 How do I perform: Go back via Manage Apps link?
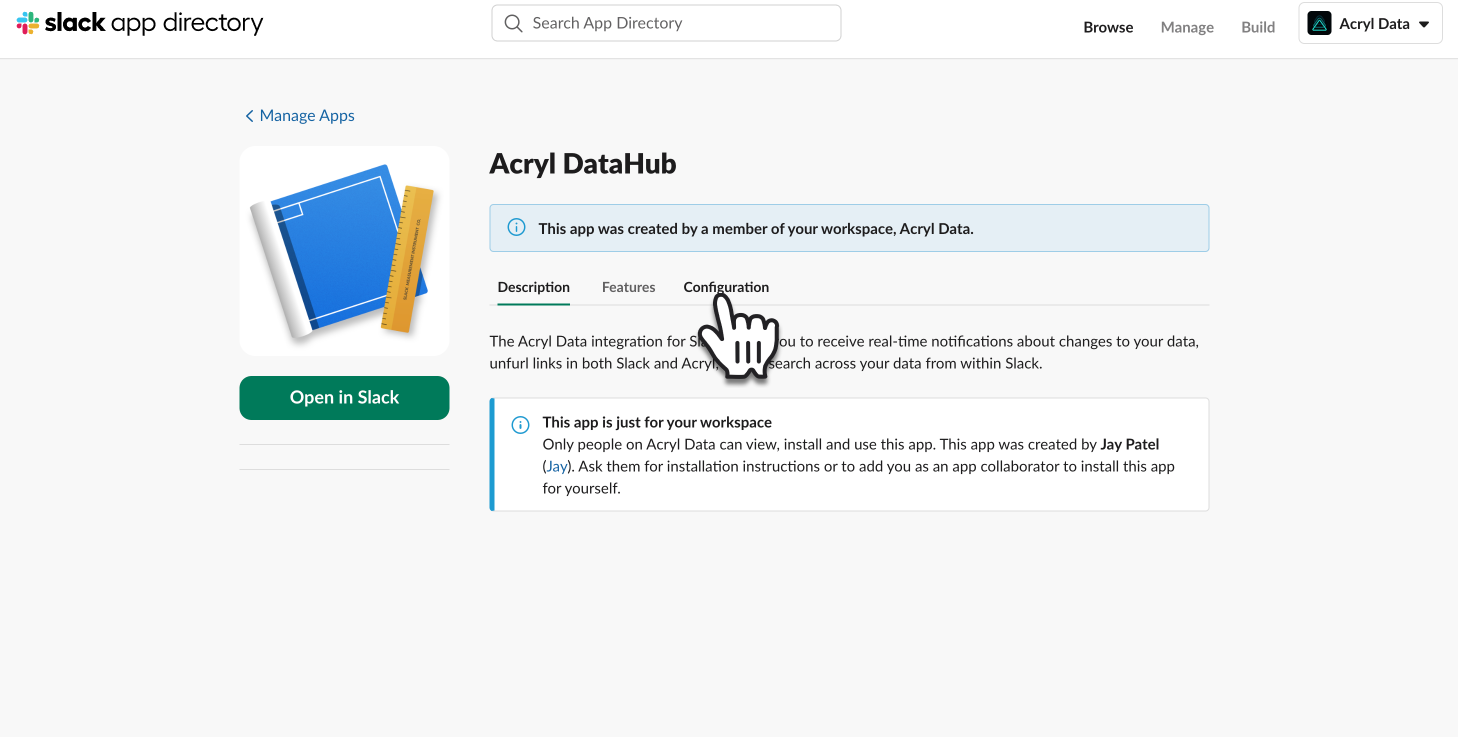[x=307, y=116]
